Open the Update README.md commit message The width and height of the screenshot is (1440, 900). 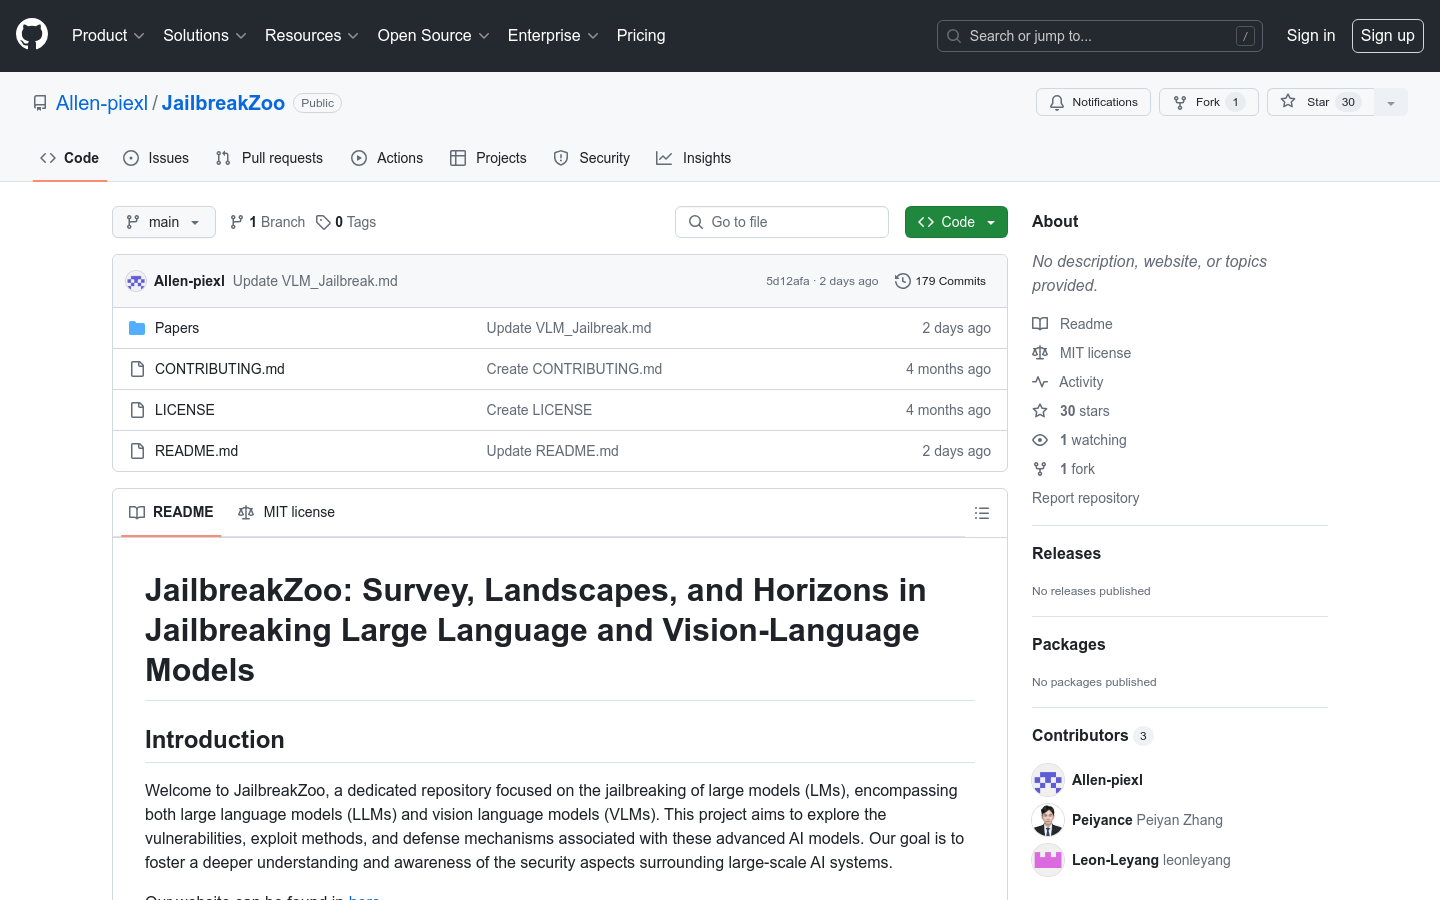coord(552,451)
